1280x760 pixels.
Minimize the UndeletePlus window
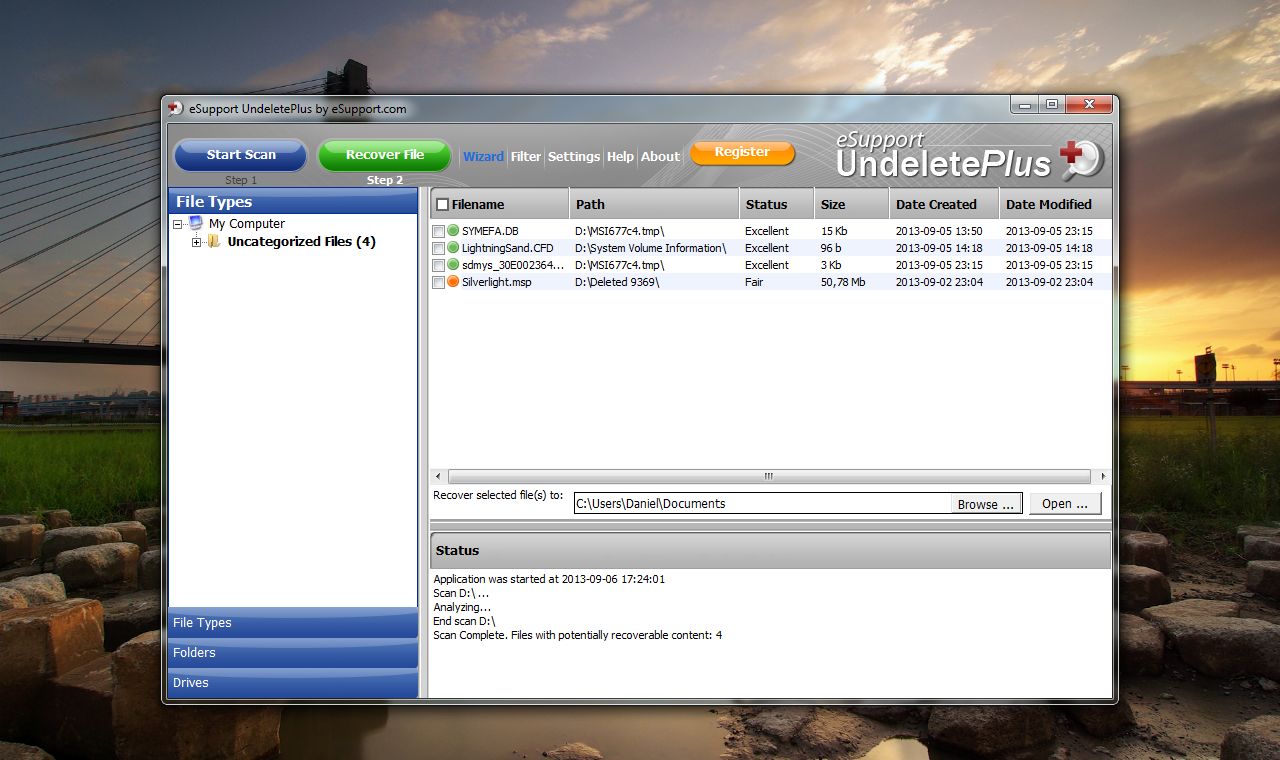(x=1024, y=104)
